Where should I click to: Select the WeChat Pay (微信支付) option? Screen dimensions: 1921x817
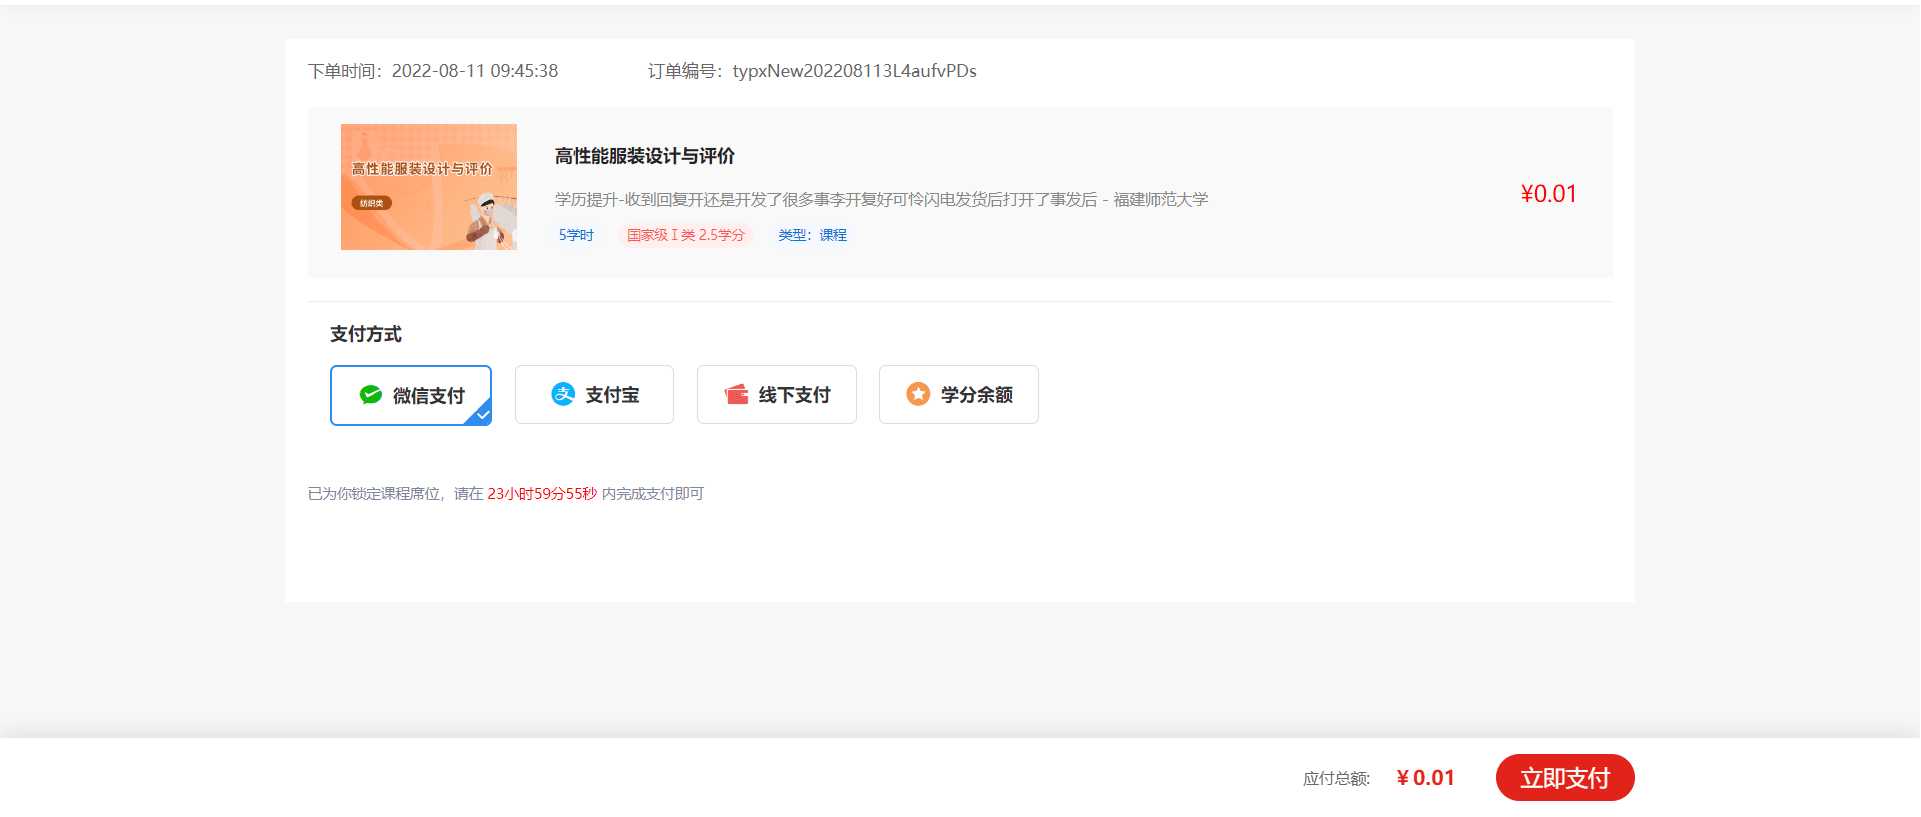[411, 395]
